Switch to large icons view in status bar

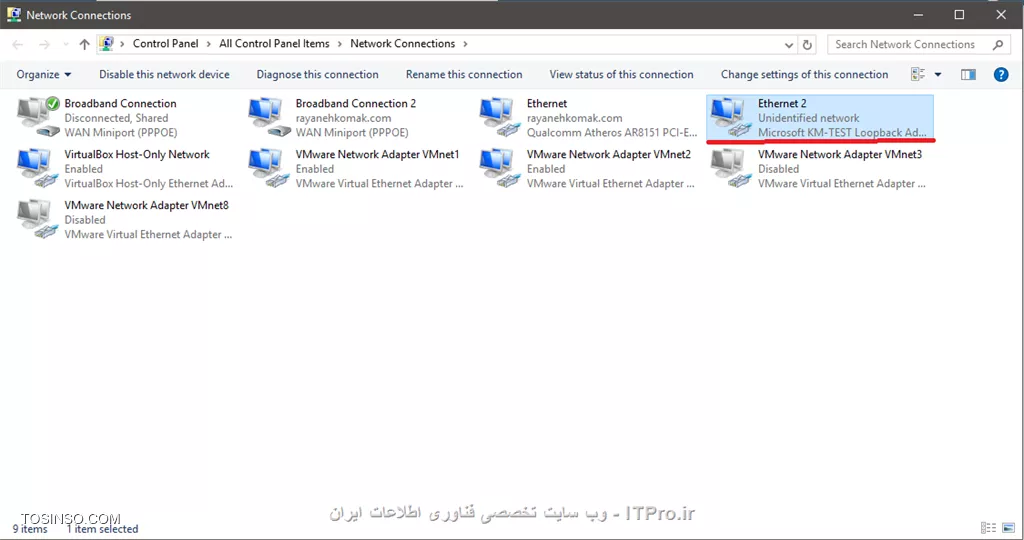point(1008,528)
